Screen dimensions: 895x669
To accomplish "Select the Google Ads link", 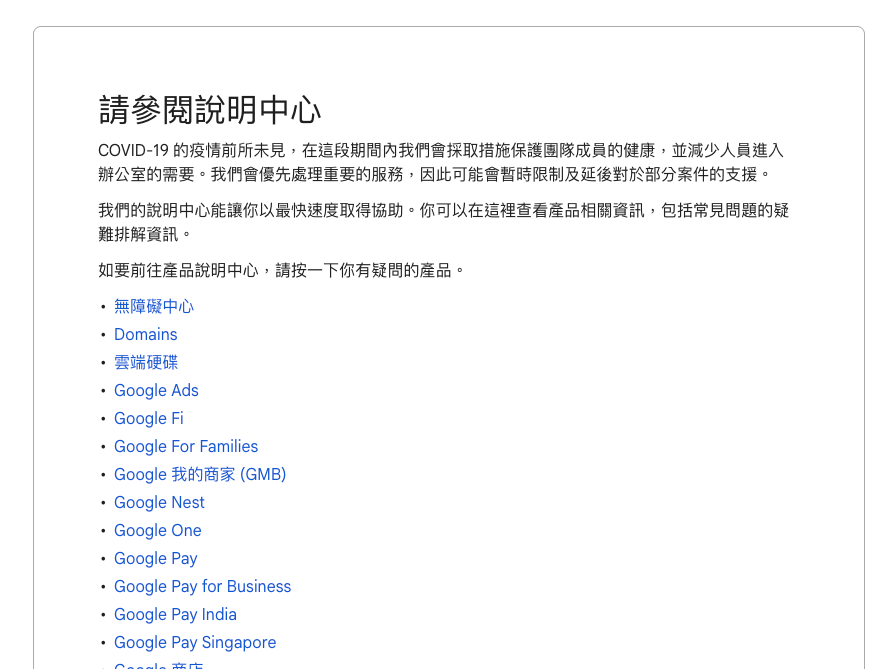I will tap(156, 390).
